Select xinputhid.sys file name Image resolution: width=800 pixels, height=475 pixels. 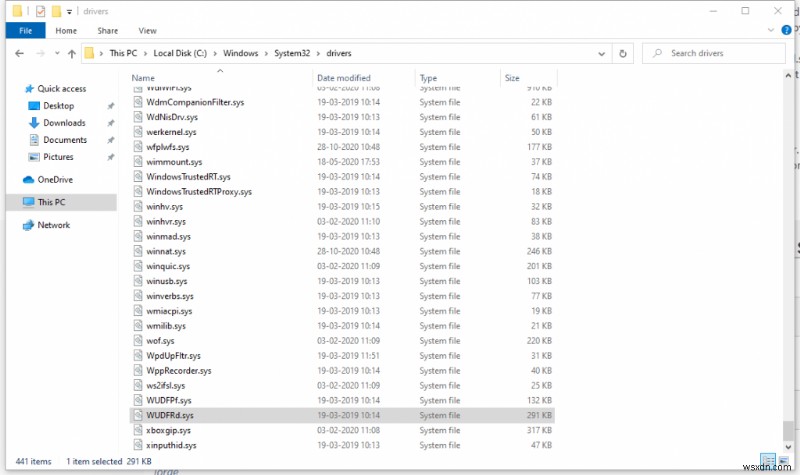[x=171, y=445]
